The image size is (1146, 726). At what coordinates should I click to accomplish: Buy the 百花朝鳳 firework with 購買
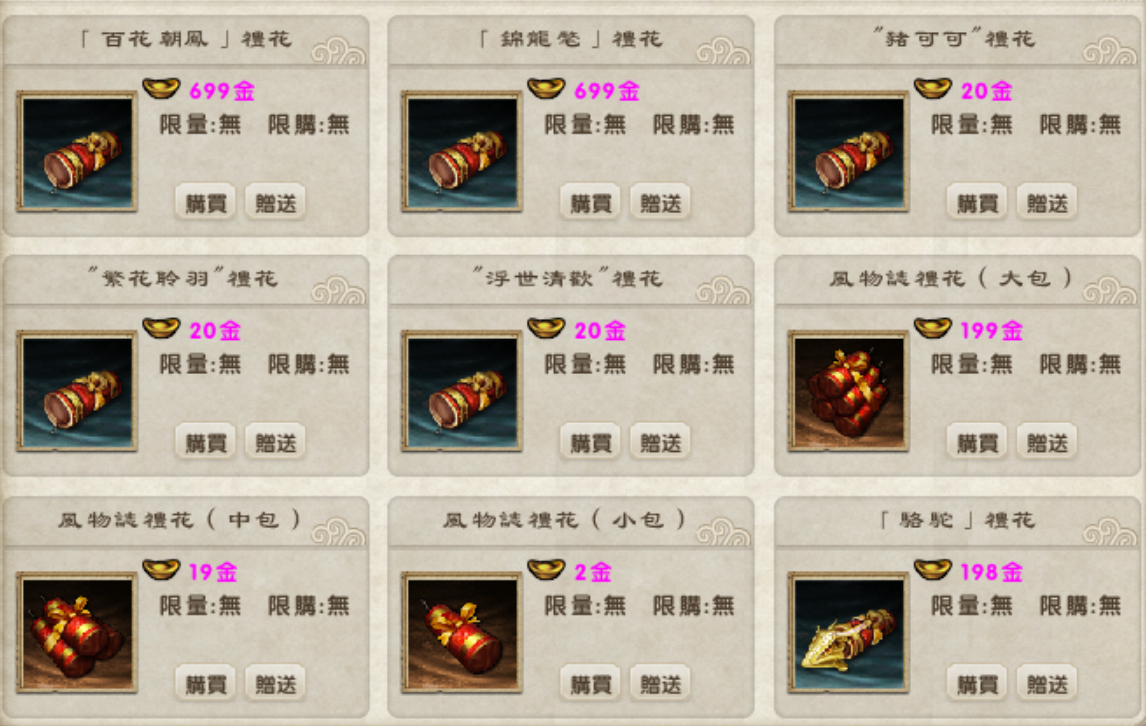(205, 203)
